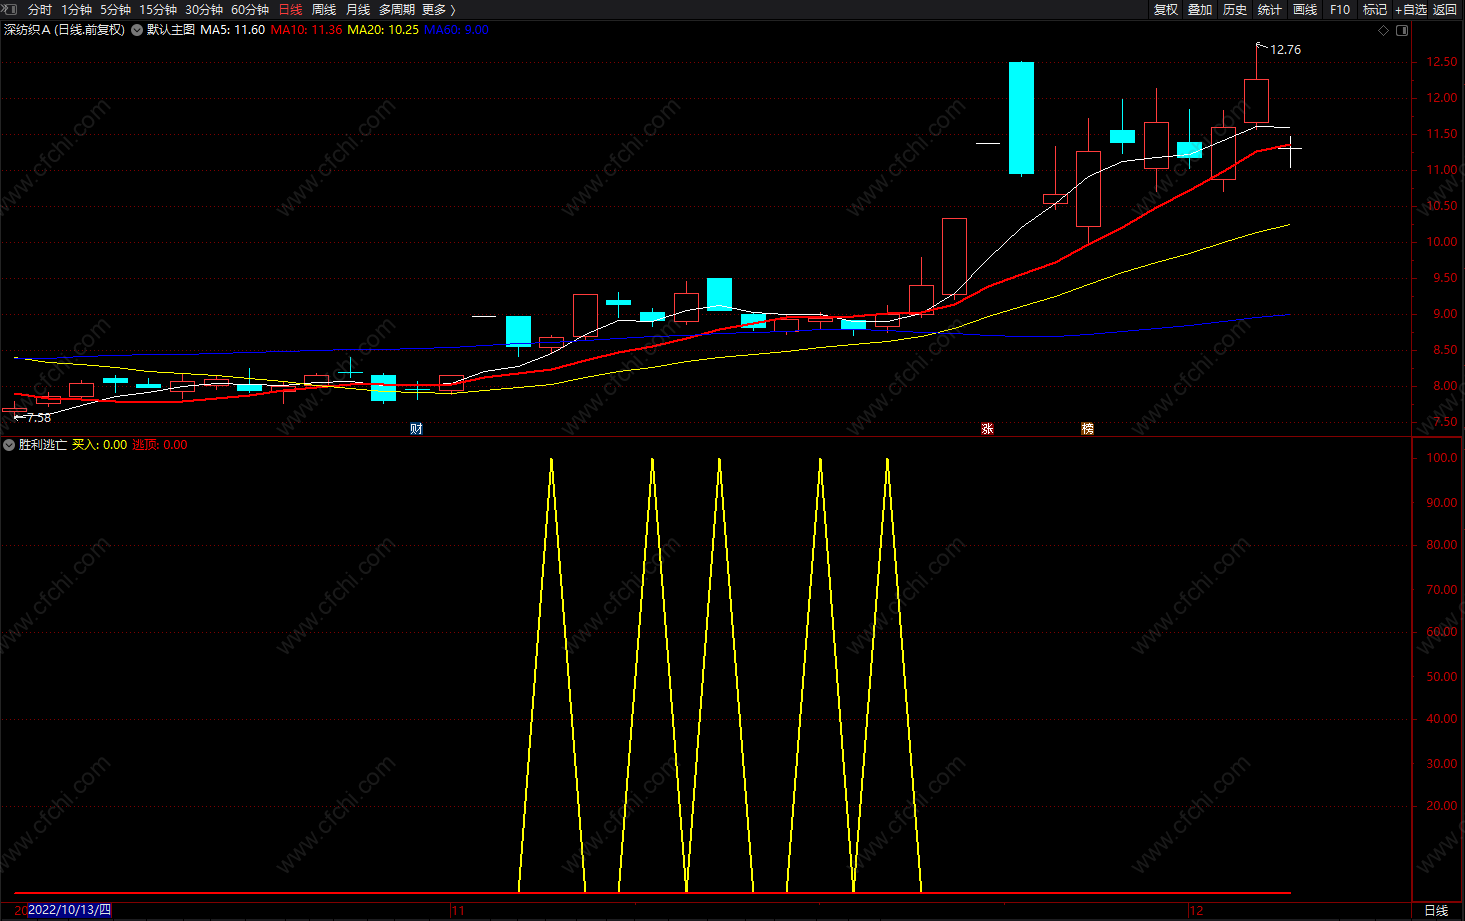Add stock with +自选 button

(1411, 9)
